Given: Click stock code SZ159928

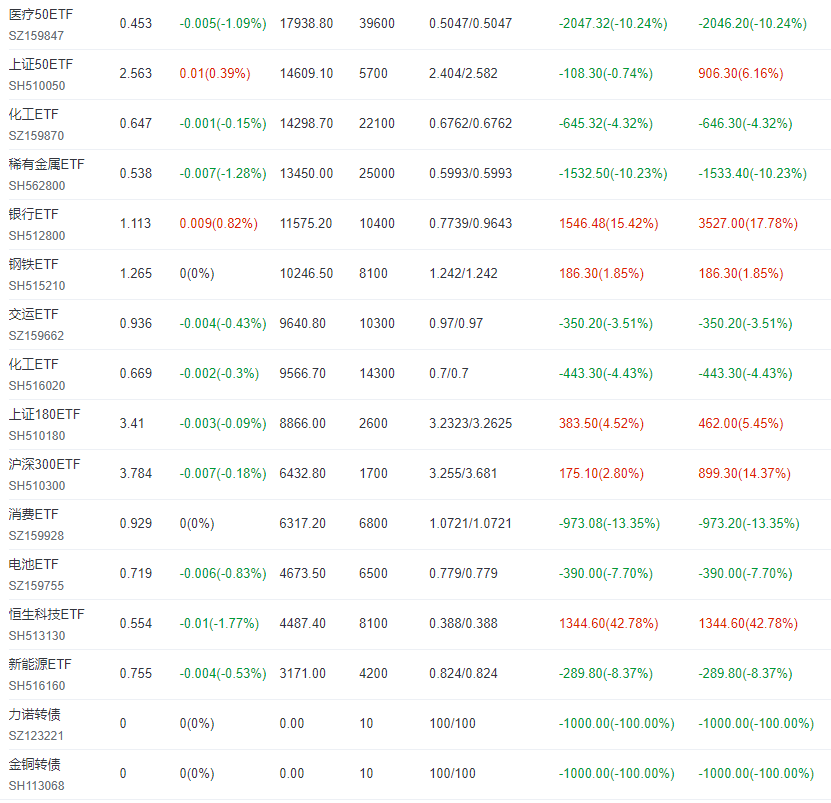Looking at the screenshot, I should click(36, 536).
